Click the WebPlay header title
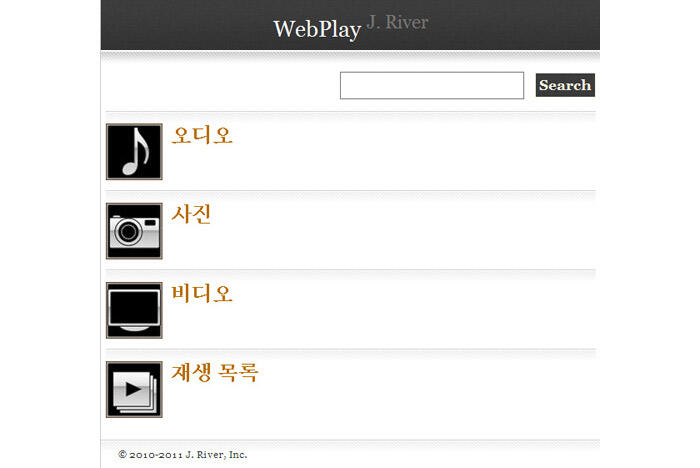 tap(317, 29)
